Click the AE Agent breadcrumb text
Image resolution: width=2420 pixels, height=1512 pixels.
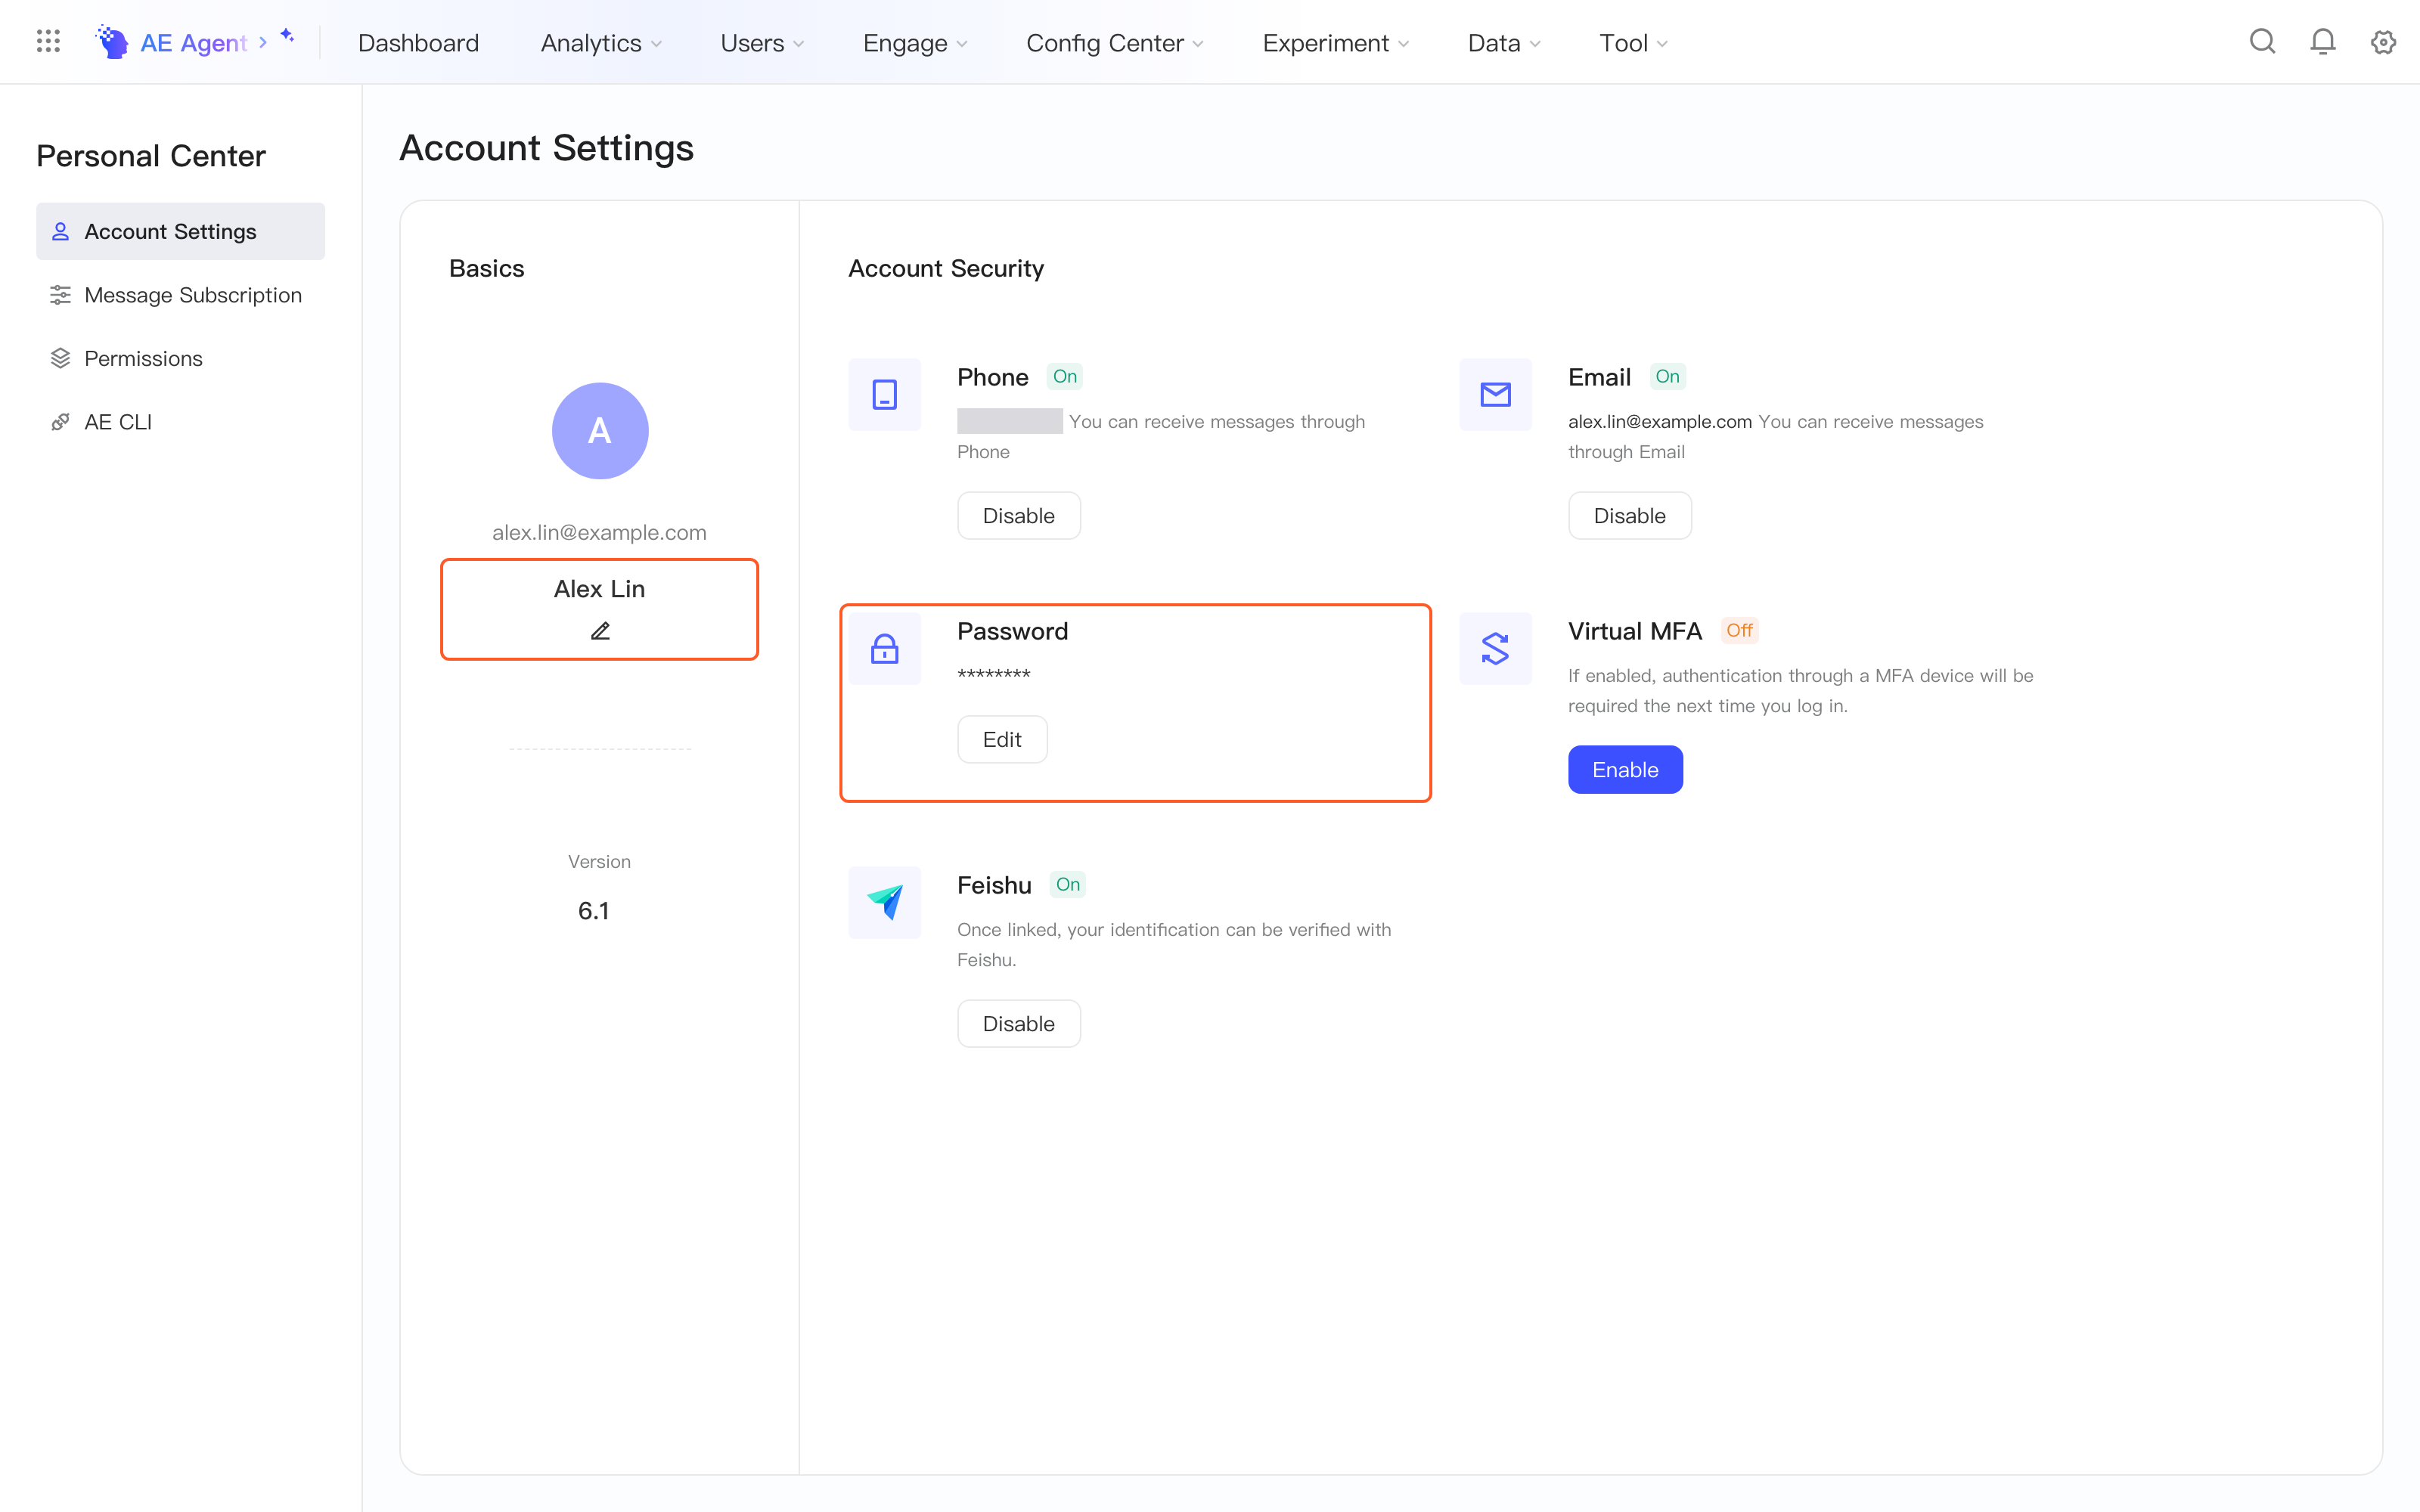coord(193,43)
